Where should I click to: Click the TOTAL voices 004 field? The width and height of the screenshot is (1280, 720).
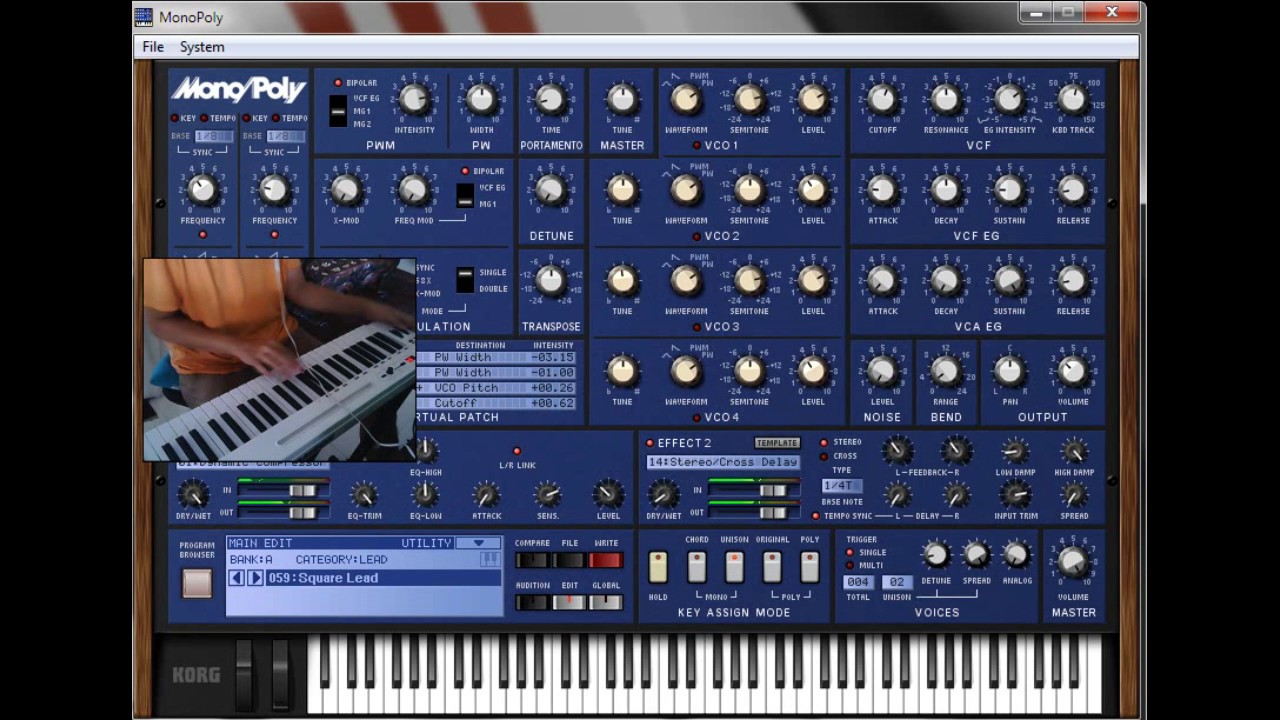coord(858,582)
